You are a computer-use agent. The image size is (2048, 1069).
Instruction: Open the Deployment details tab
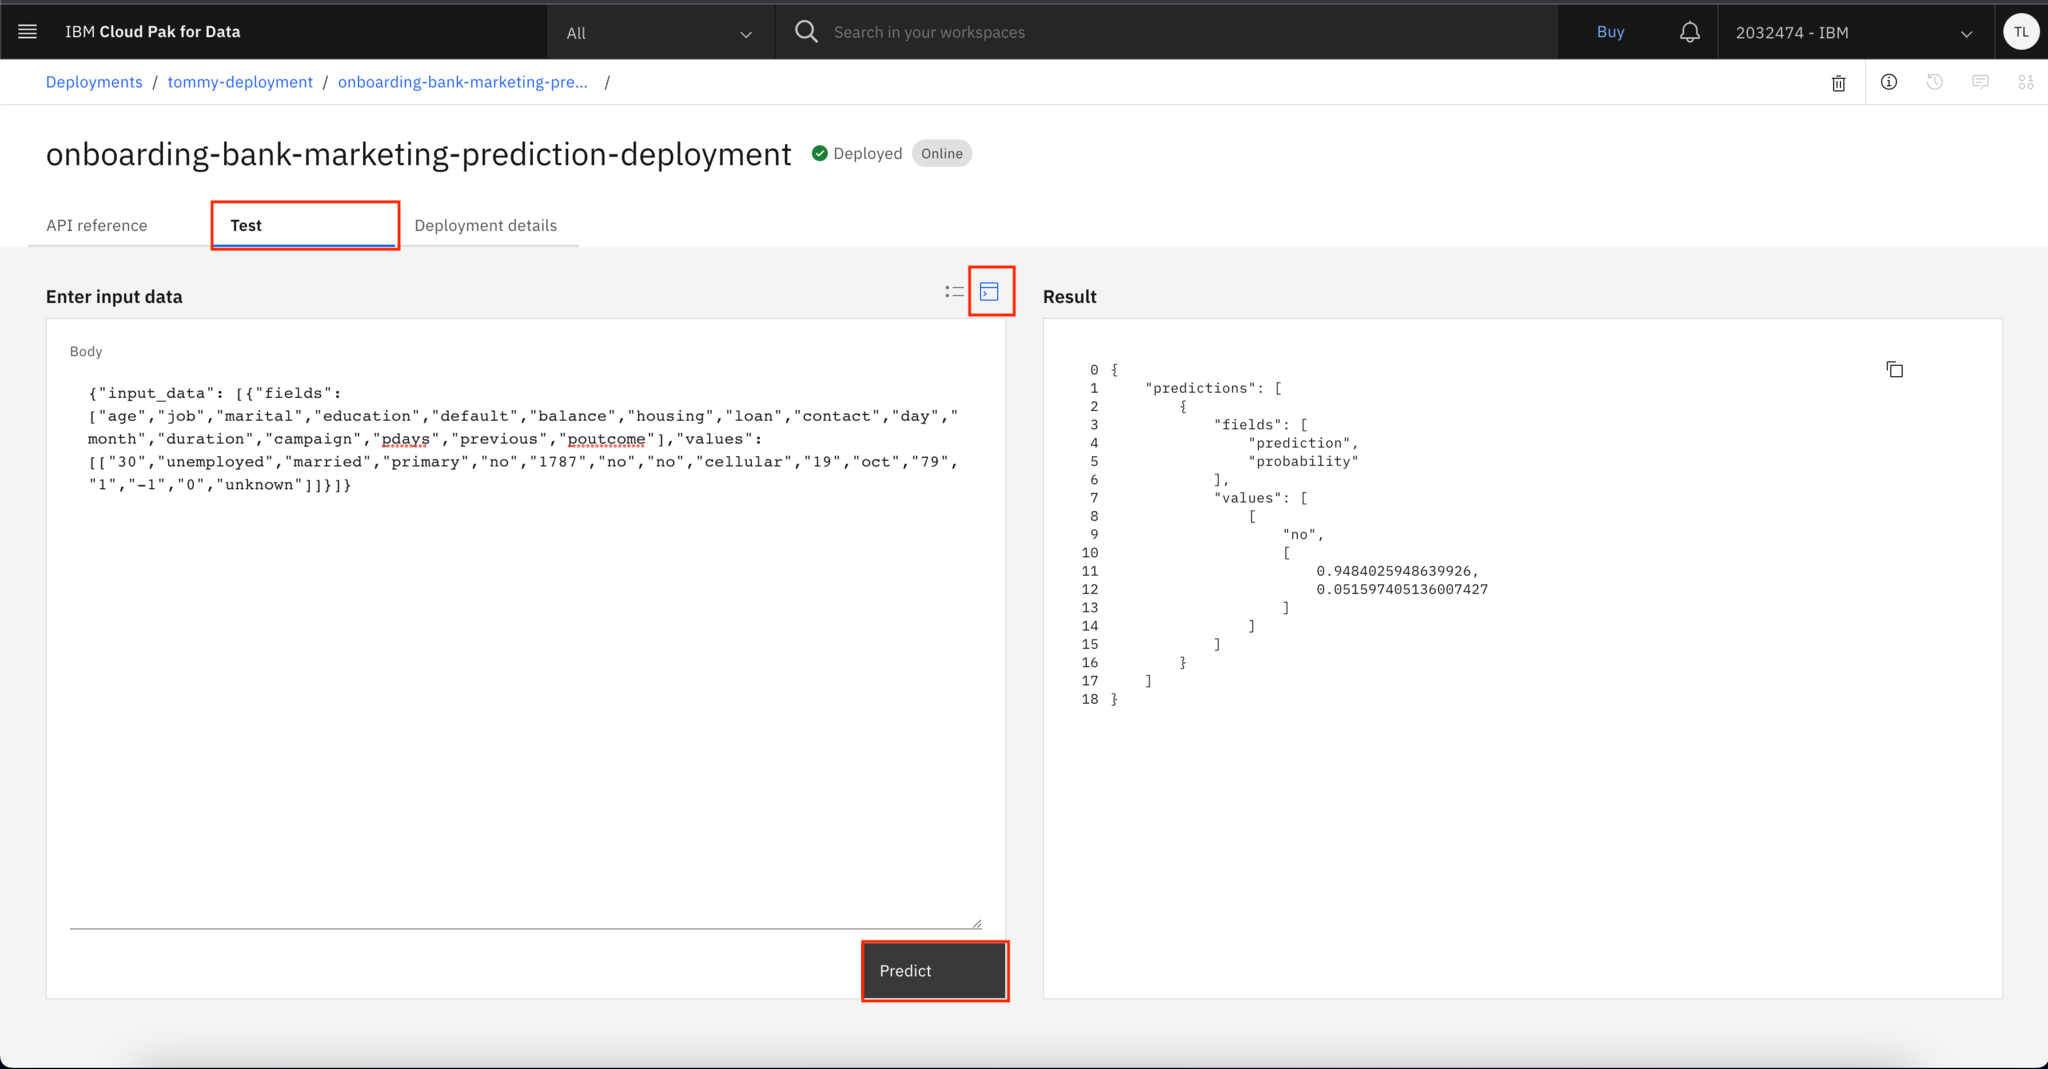point(486,225)
